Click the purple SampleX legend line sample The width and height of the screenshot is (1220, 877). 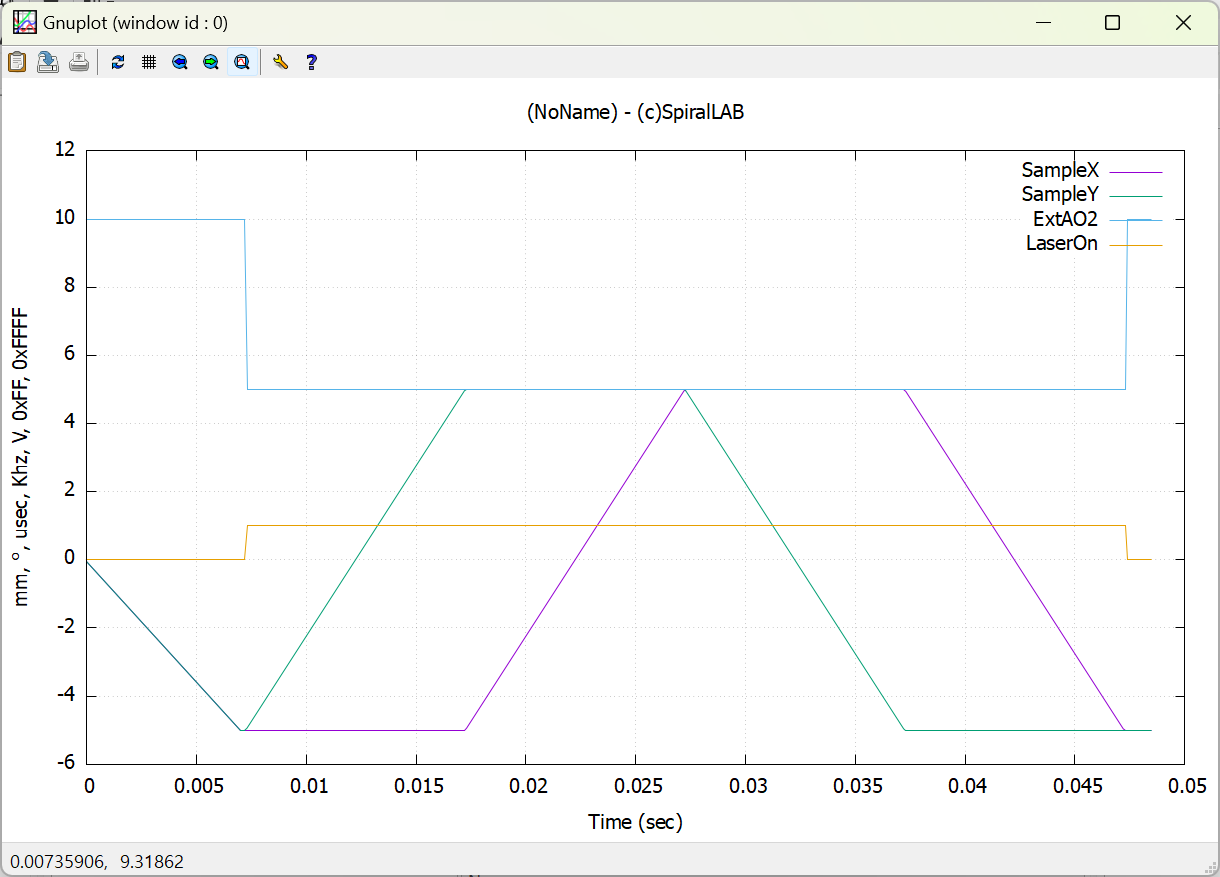click(1136, 172)
